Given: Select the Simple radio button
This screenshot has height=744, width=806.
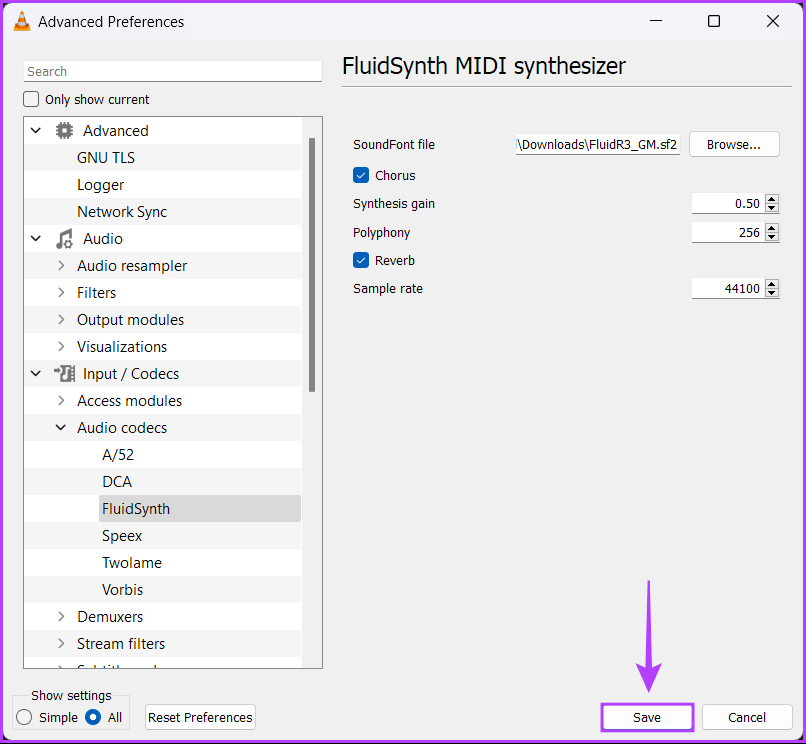Looking at the screenshot, I should coord(24,717).
